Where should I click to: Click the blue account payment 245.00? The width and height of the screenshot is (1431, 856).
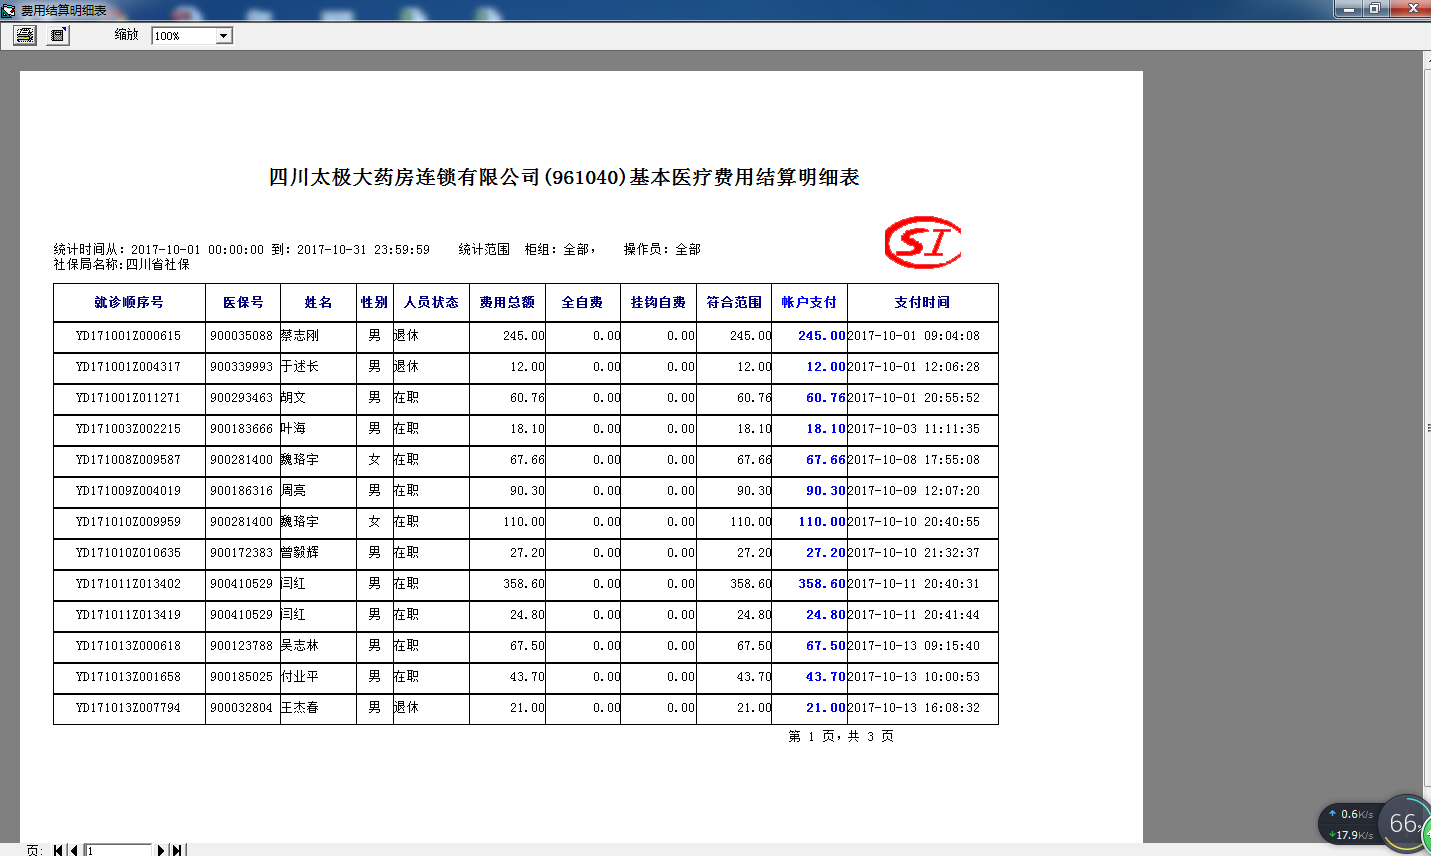822,336
